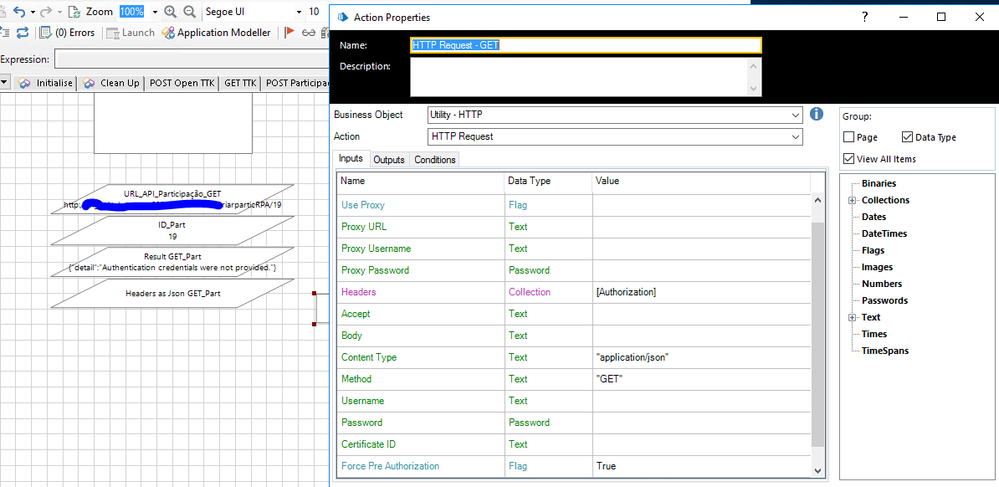Switch to the Conditions tab
The height and width of the screenshot is (487, 999).
point(435,160)
